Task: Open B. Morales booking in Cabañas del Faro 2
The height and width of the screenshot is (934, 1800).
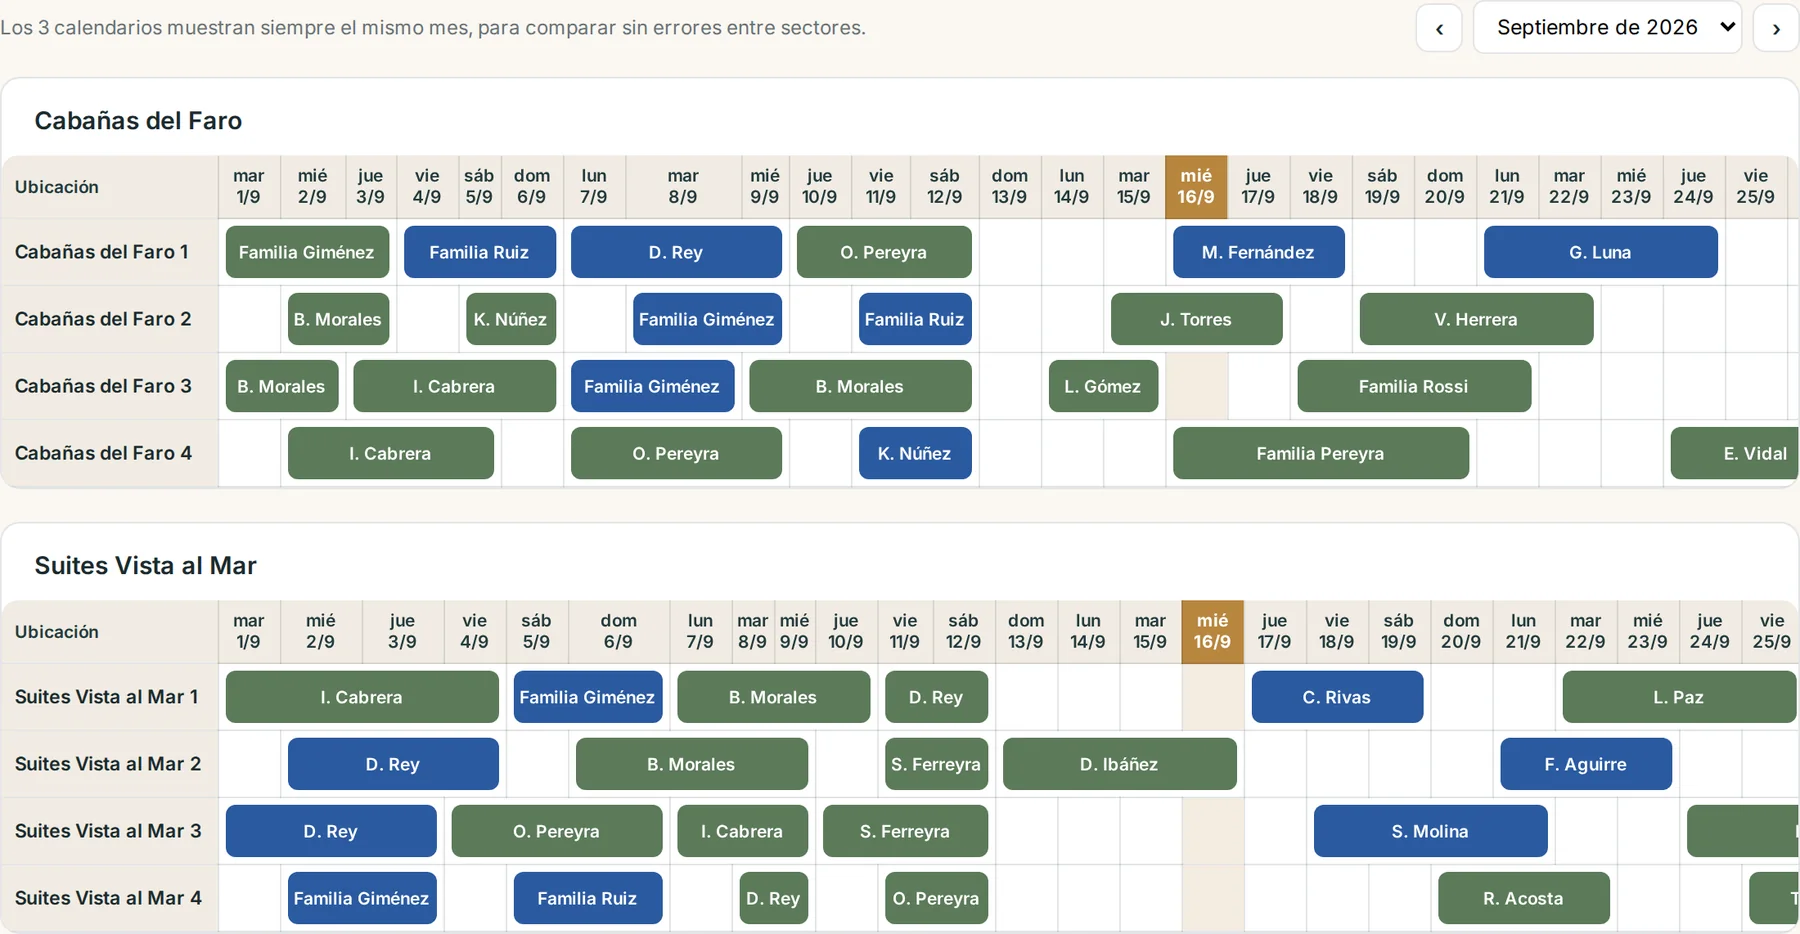Action: (338, 319)
